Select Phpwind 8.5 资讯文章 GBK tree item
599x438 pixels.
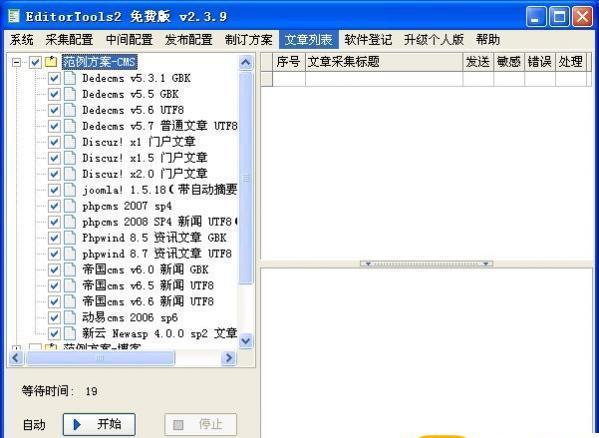click(154, 238)
